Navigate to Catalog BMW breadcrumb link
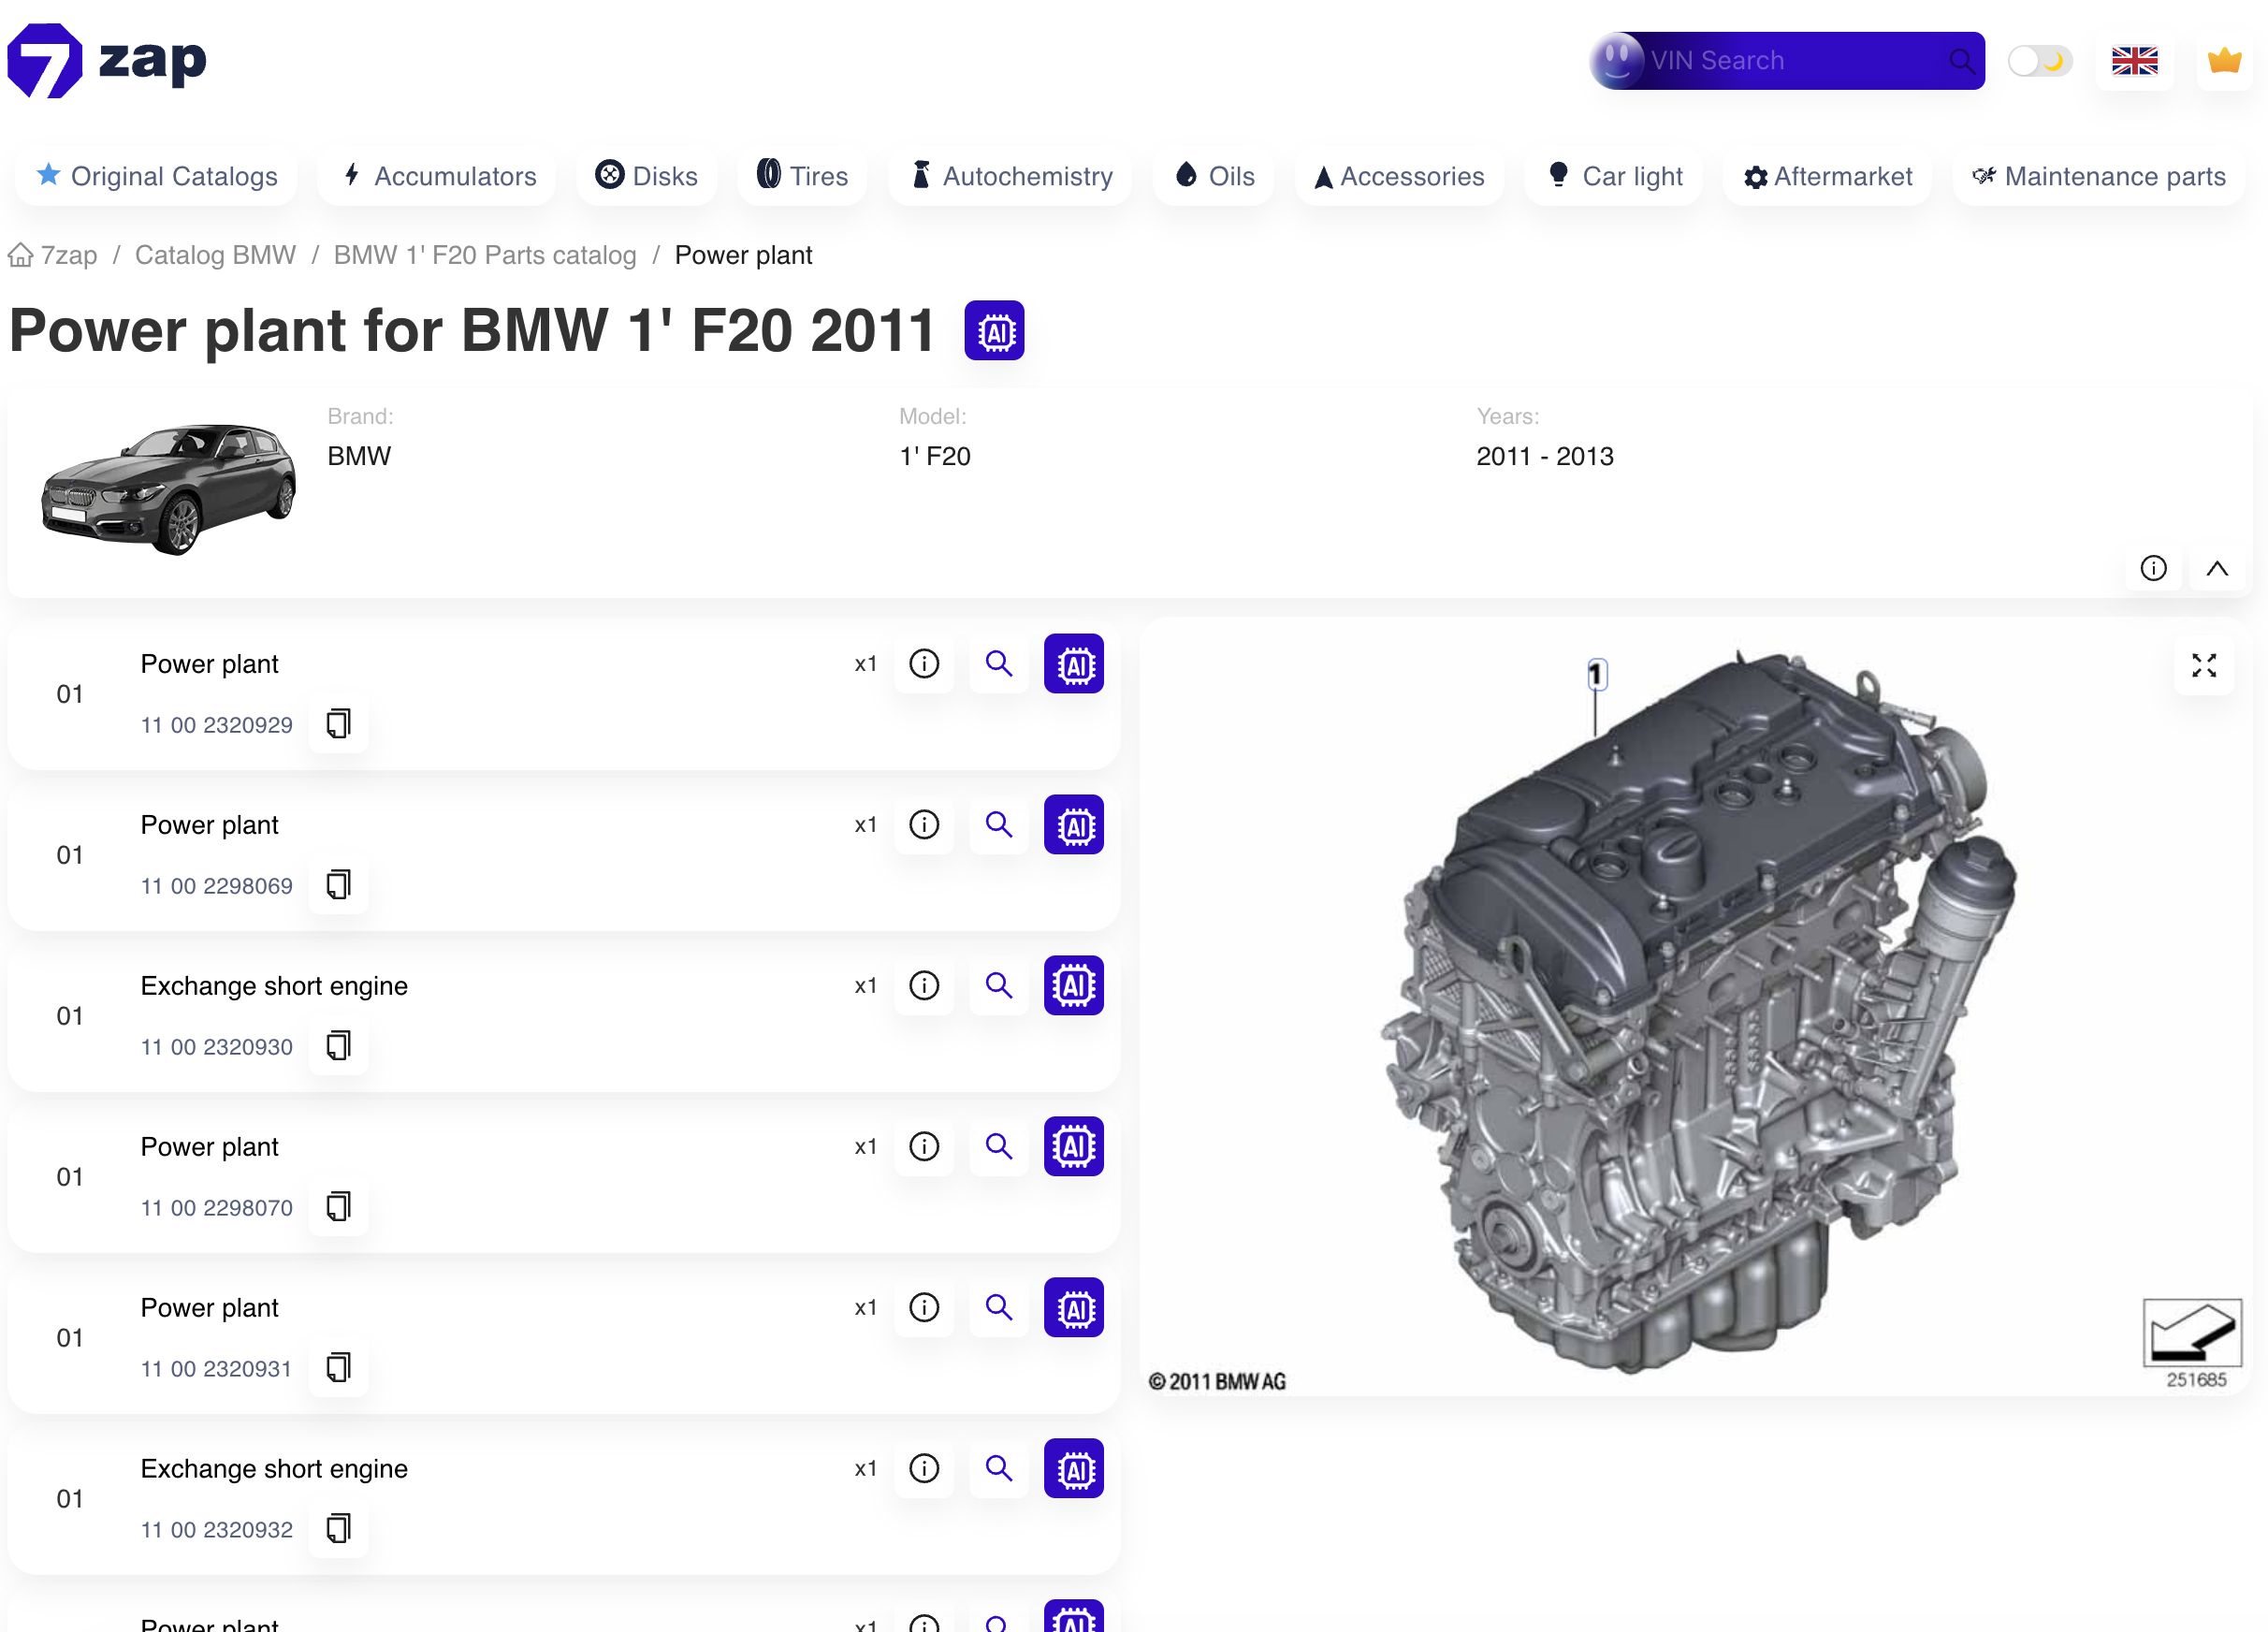The image size is (2268, 1632). [215, 255]
